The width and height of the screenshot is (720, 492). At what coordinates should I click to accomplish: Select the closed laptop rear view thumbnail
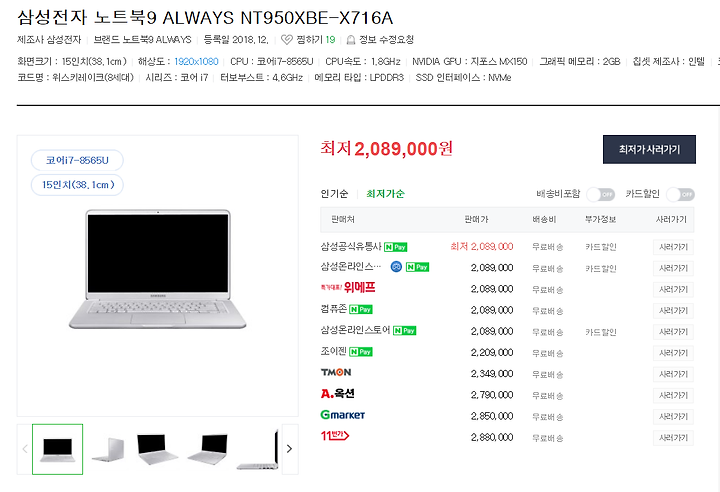108,449
